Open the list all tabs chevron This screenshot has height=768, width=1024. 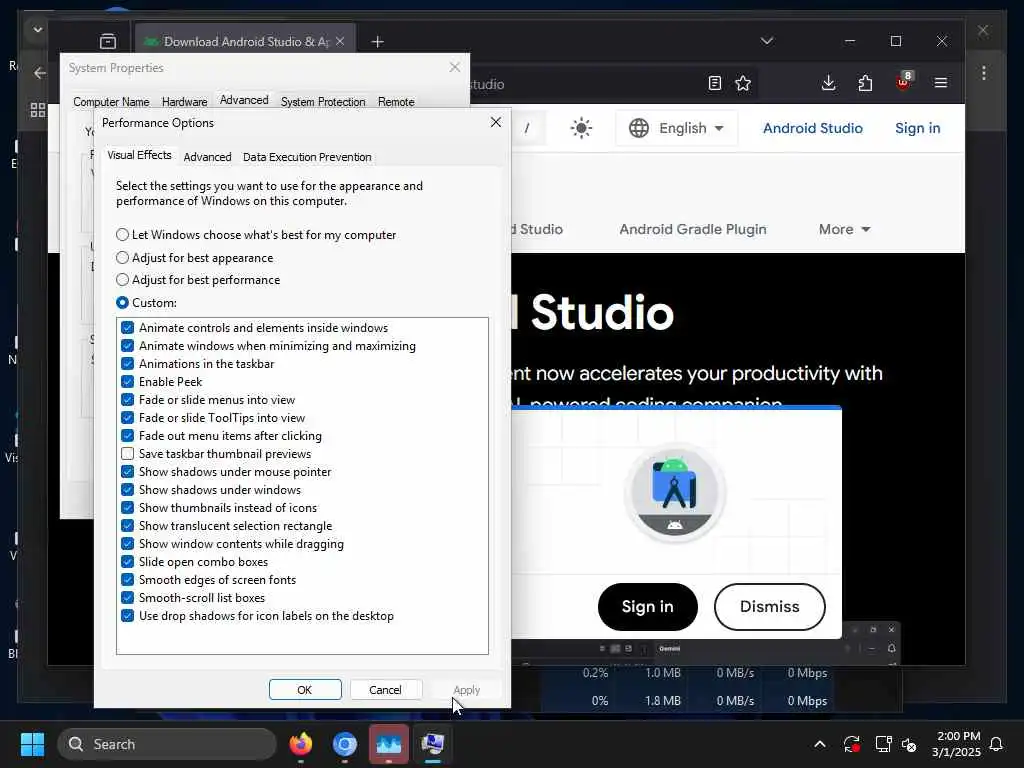[767, 41]
